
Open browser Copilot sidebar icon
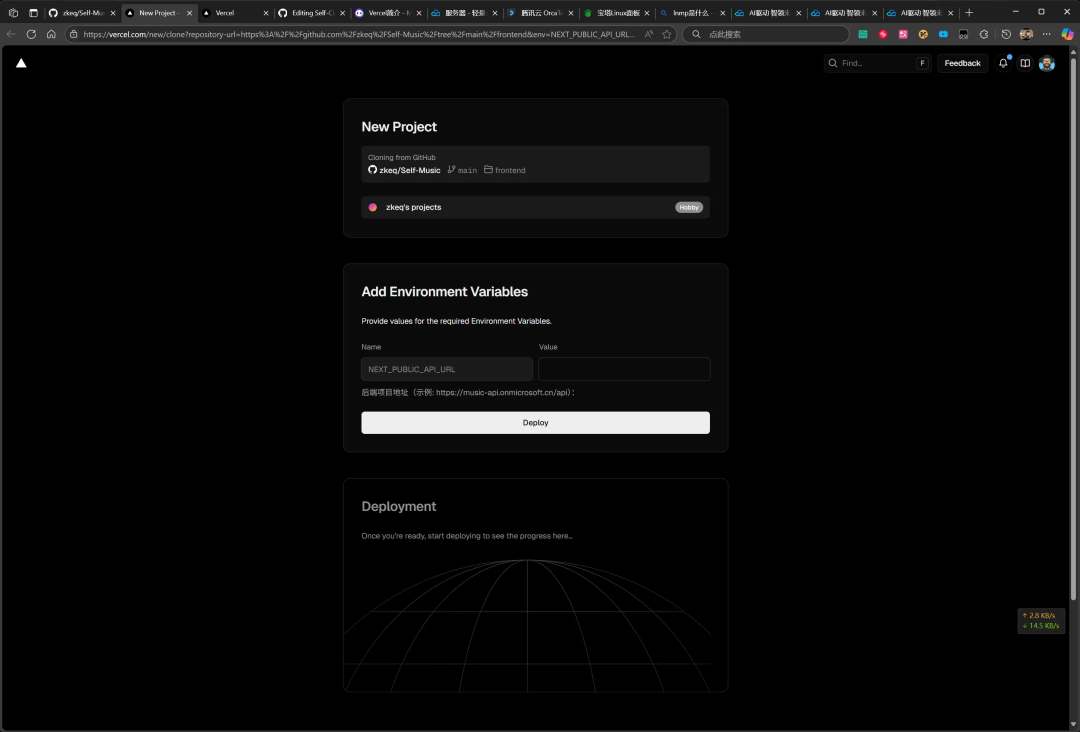point(1067,34)
